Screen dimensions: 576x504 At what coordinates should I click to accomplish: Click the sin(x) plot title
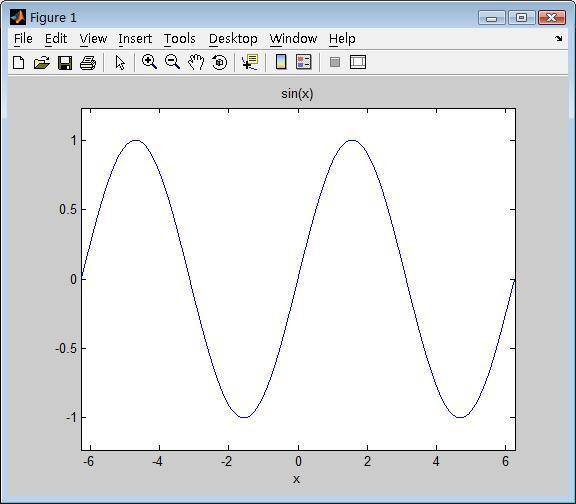pos(297,94)
